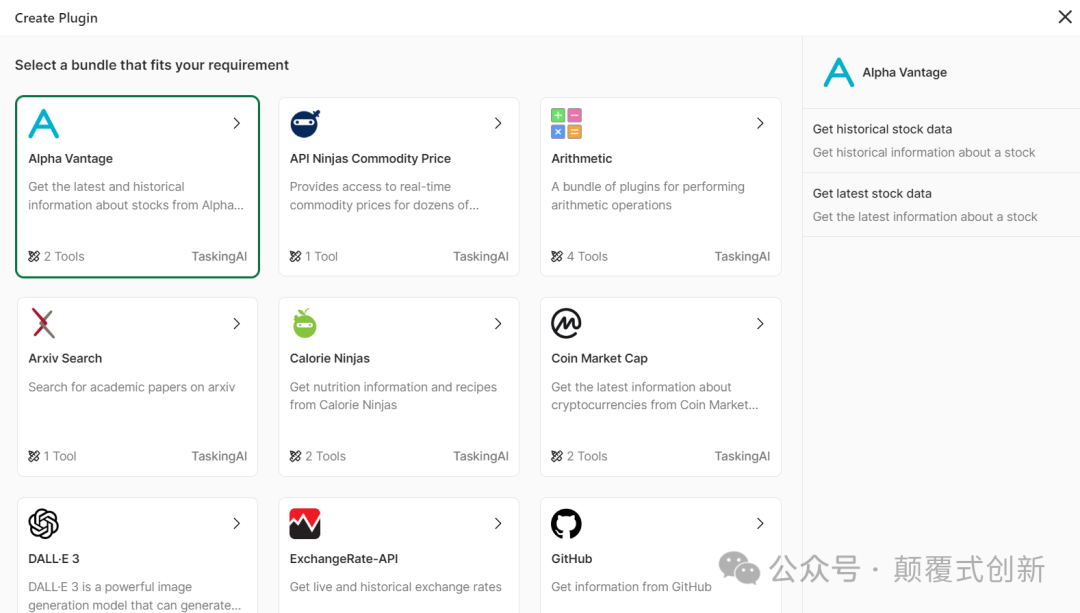The height and width of the screenshot is (613, 1080).
Task: Click the DALL·E 3 OpenAI logo icon
Action: click(x=43, y=523)
